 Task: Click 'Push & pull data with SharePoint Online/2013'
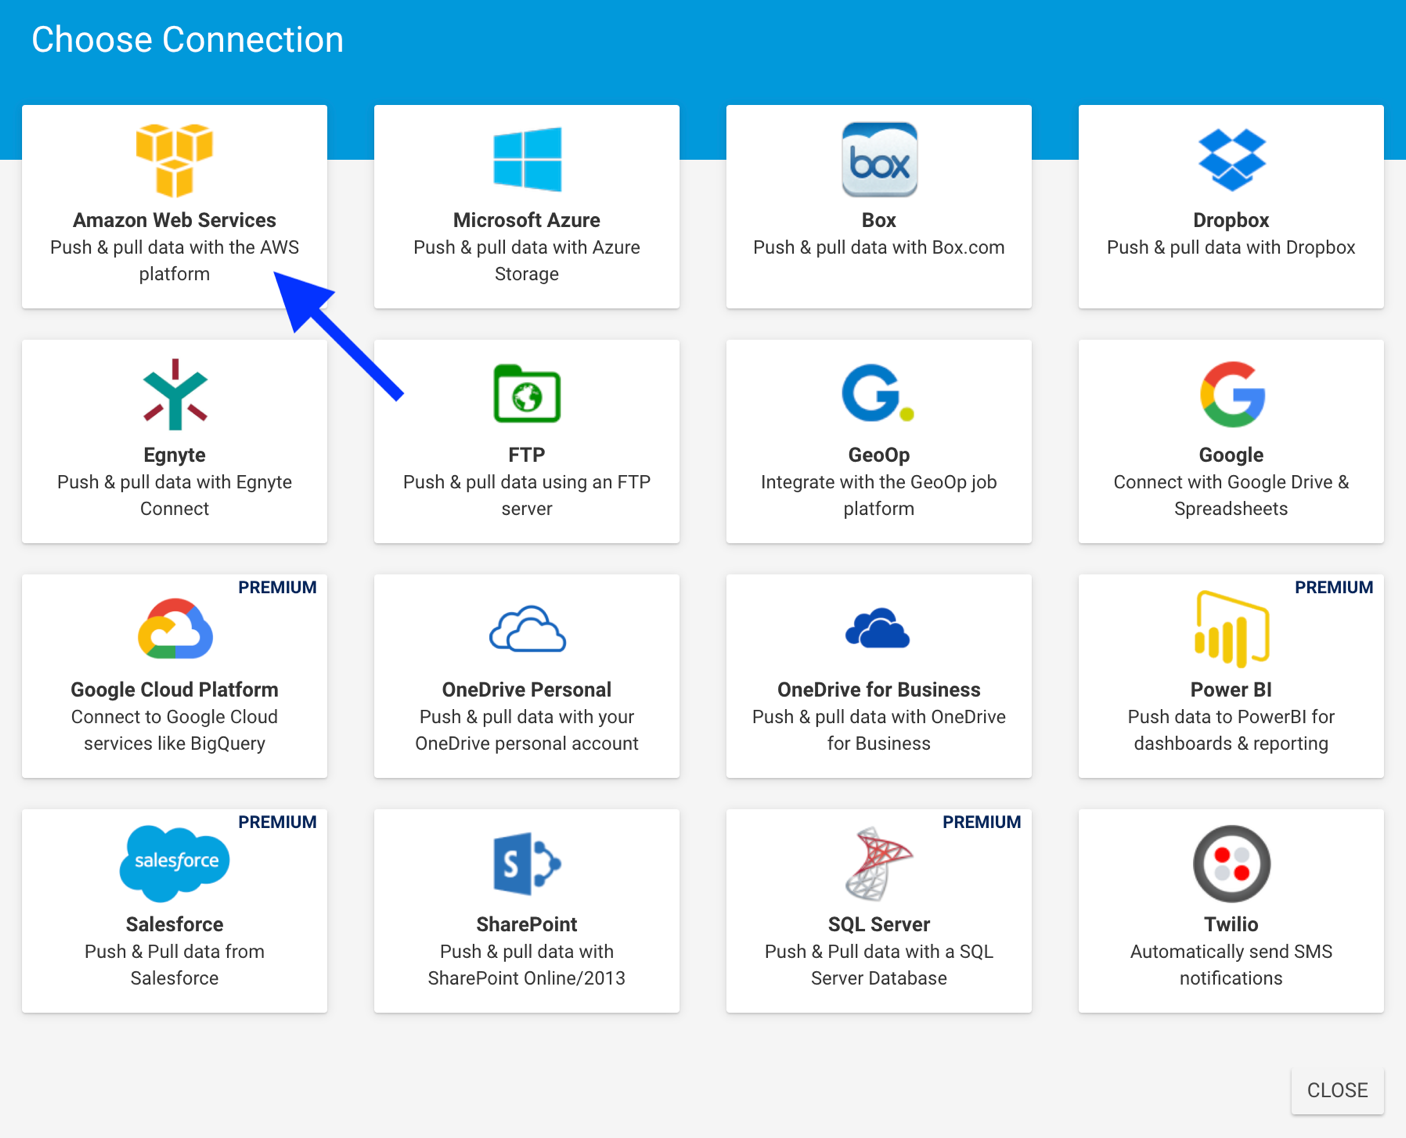click(x=527, y=965)
